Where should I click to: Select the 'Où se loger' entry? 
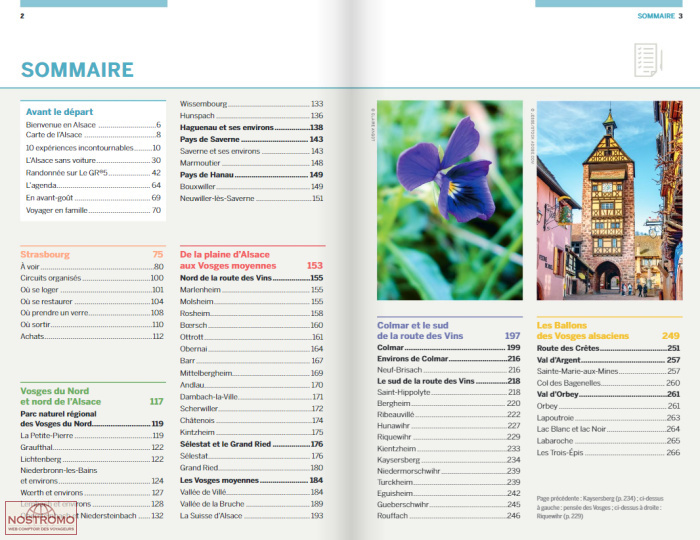pyautogui.click(x=92, y=290)
